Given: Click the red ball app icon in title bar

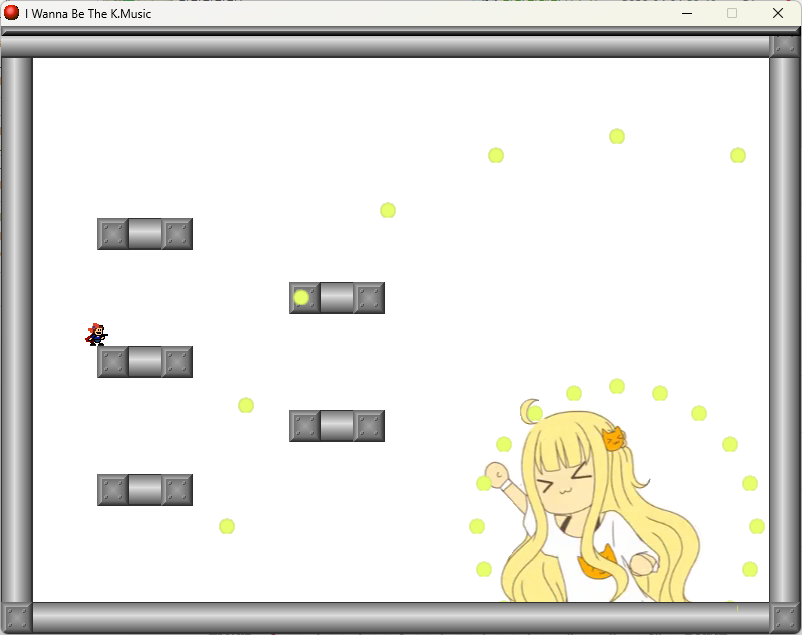Looking at the screenshot, I should pyautogui.click(x=11, y=13).
